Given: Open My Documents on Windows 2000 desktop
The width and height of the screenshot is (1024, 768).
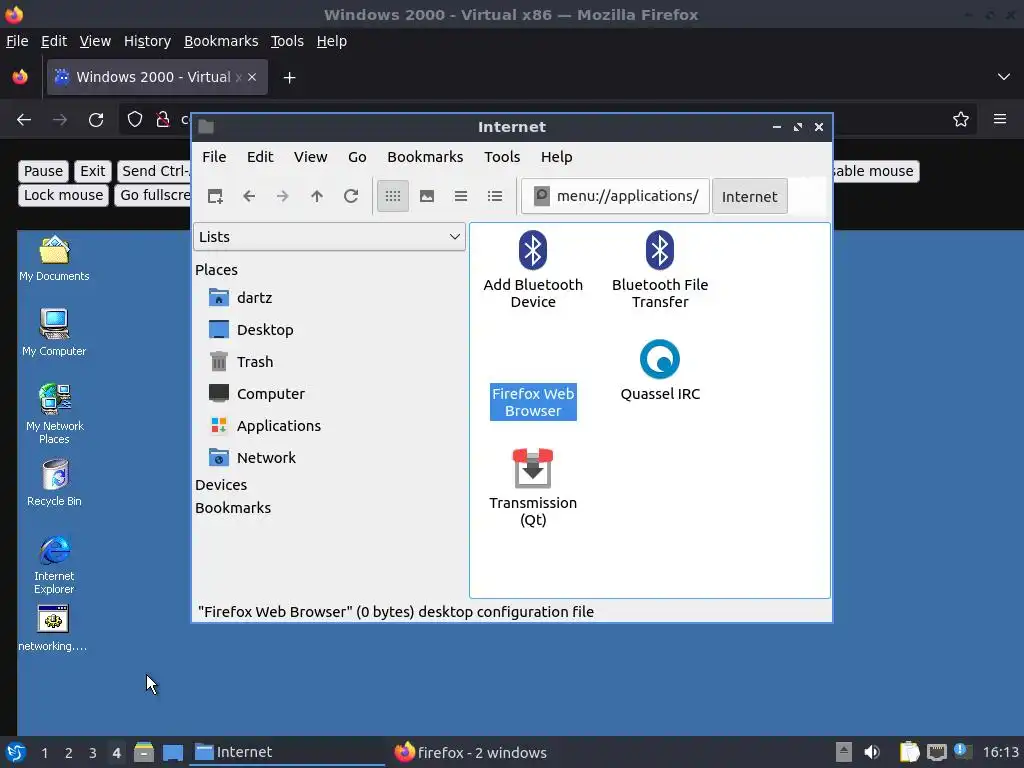Looking at the screenshot, I should point(54,259).
